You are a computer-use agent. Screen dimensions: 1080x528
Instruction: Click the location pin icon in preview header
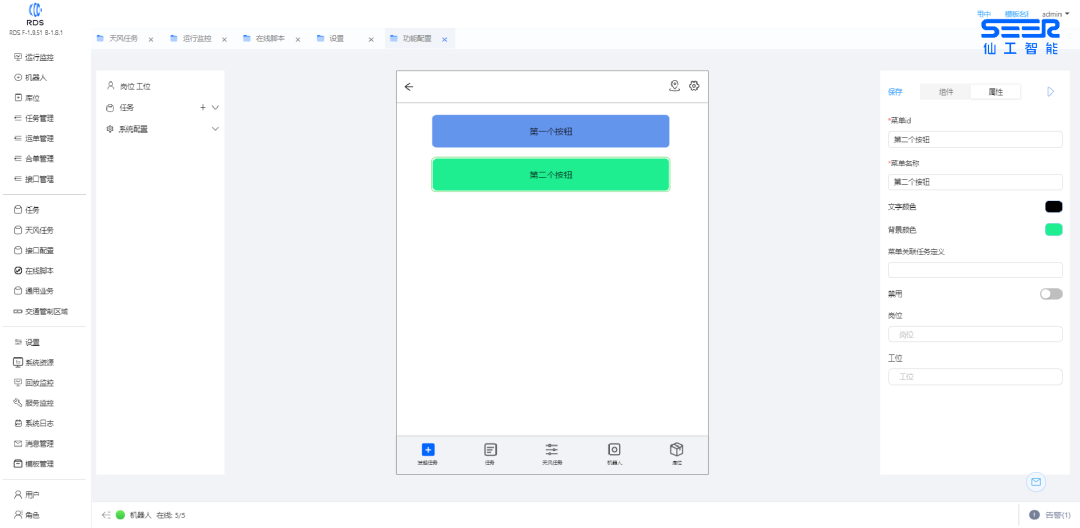click(675, 86)
